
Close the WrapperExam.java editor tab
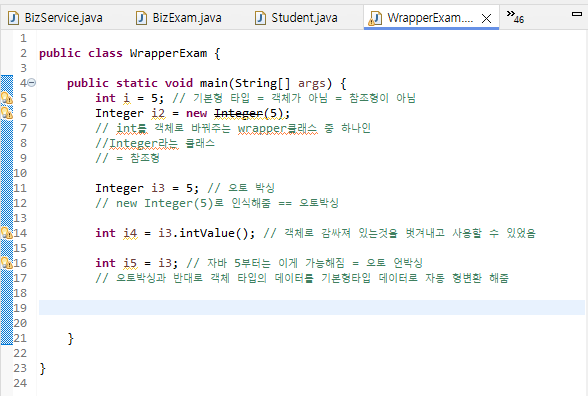(486, 18)
